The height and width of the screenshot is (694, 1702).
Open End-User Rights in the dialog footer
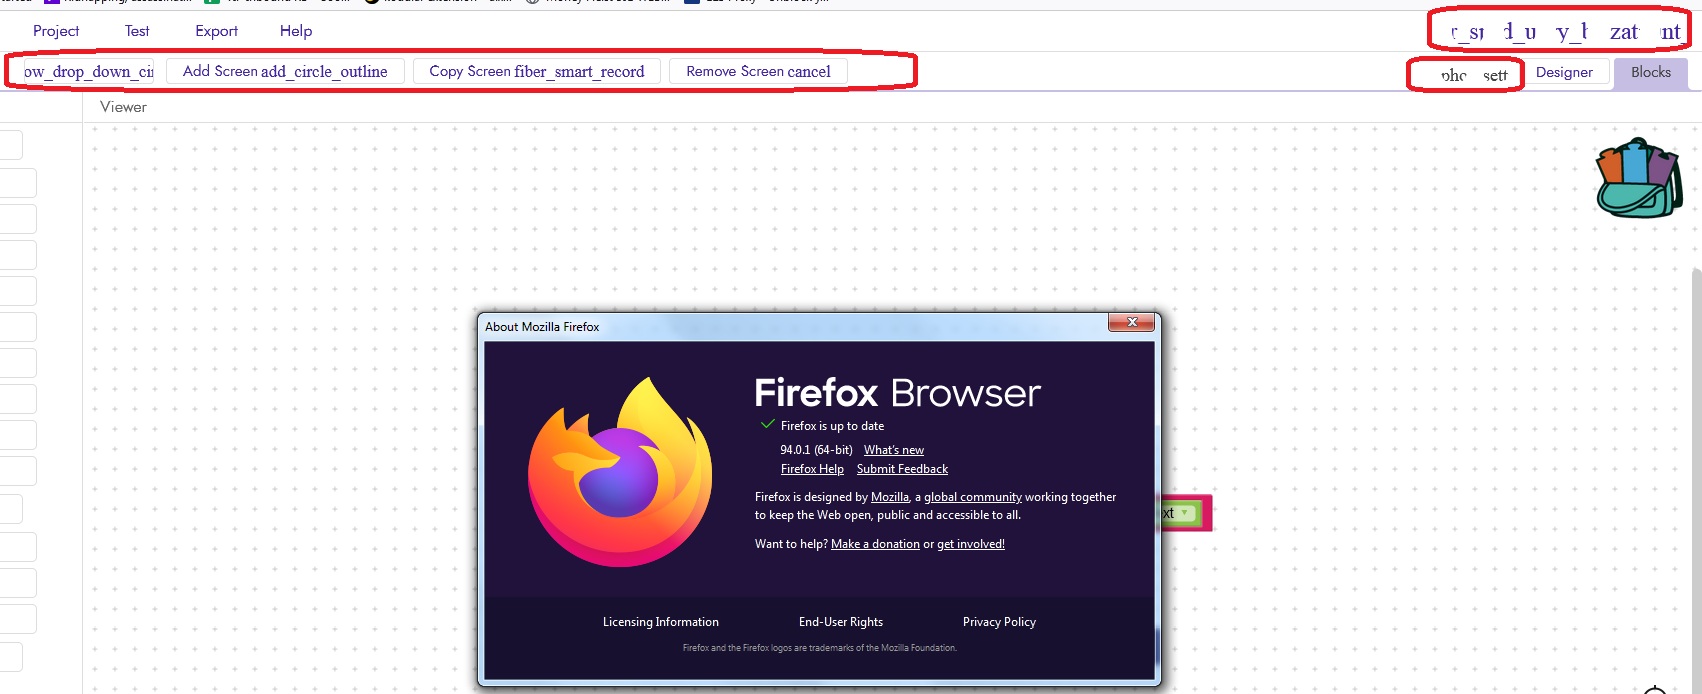pyautogui.click(x=841, y=622)
